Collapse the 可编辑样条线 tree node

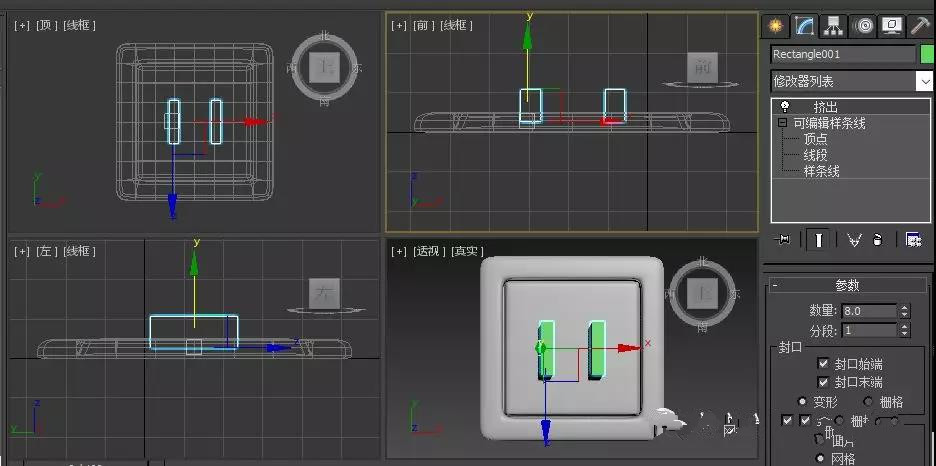(783, 123)
